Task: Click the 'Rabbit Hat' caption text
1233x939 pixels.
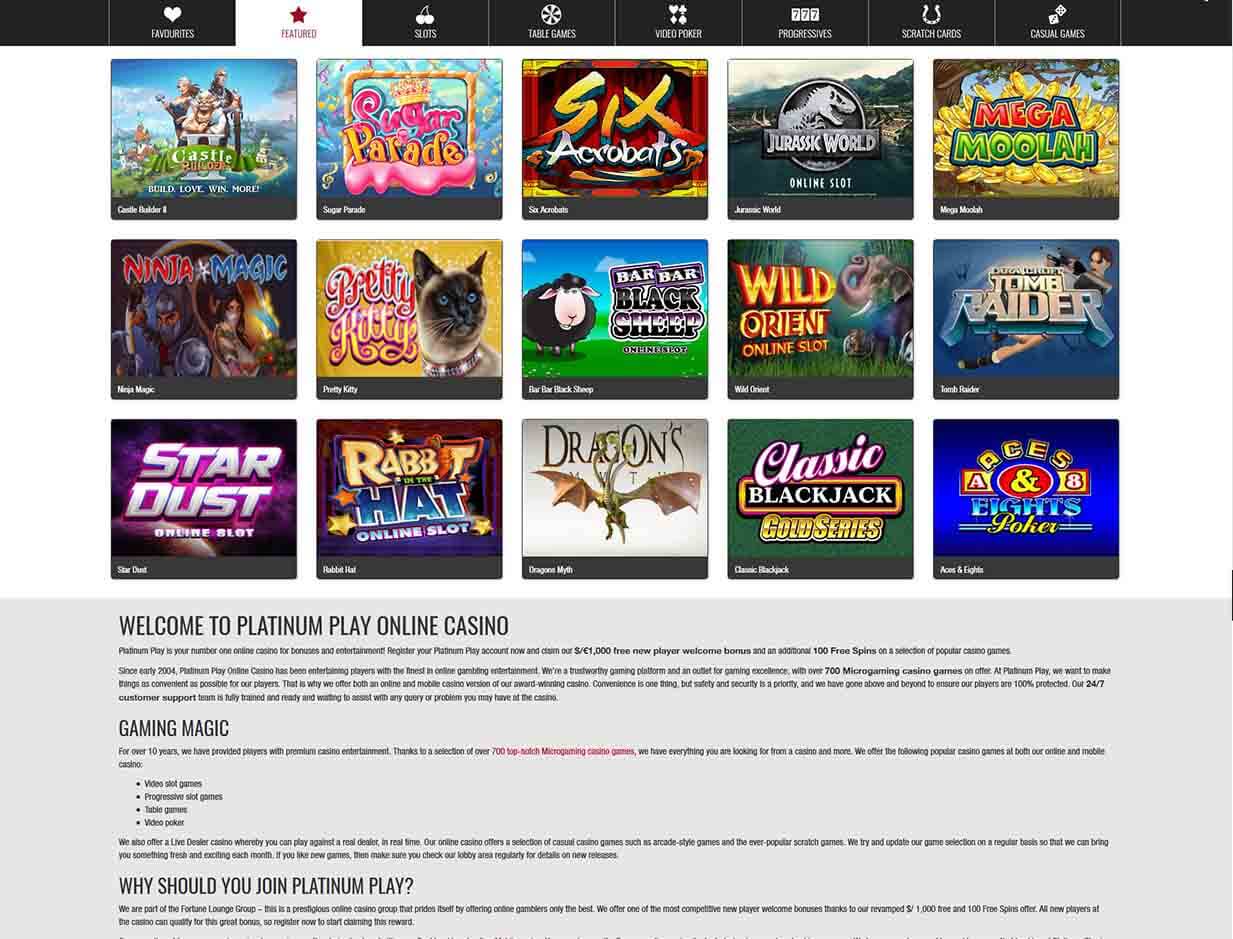Action: pos(339,570)
